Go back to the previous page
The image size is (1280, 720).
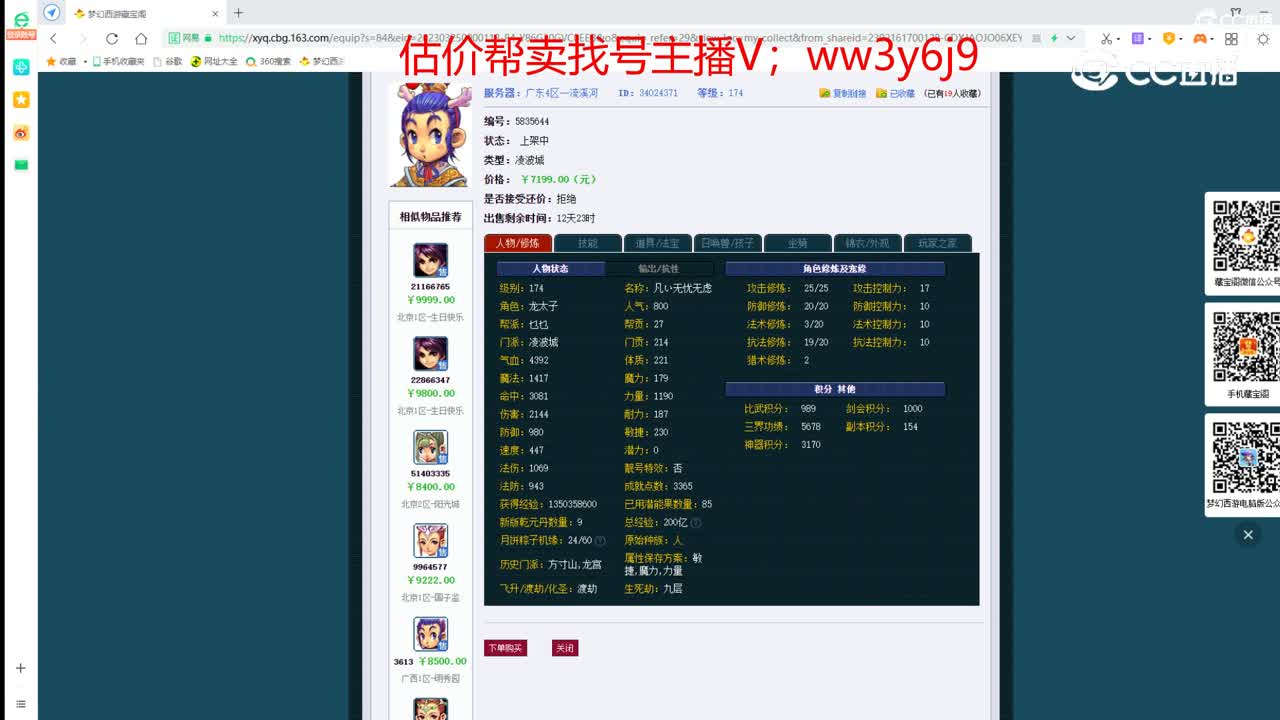coord(53,38)
